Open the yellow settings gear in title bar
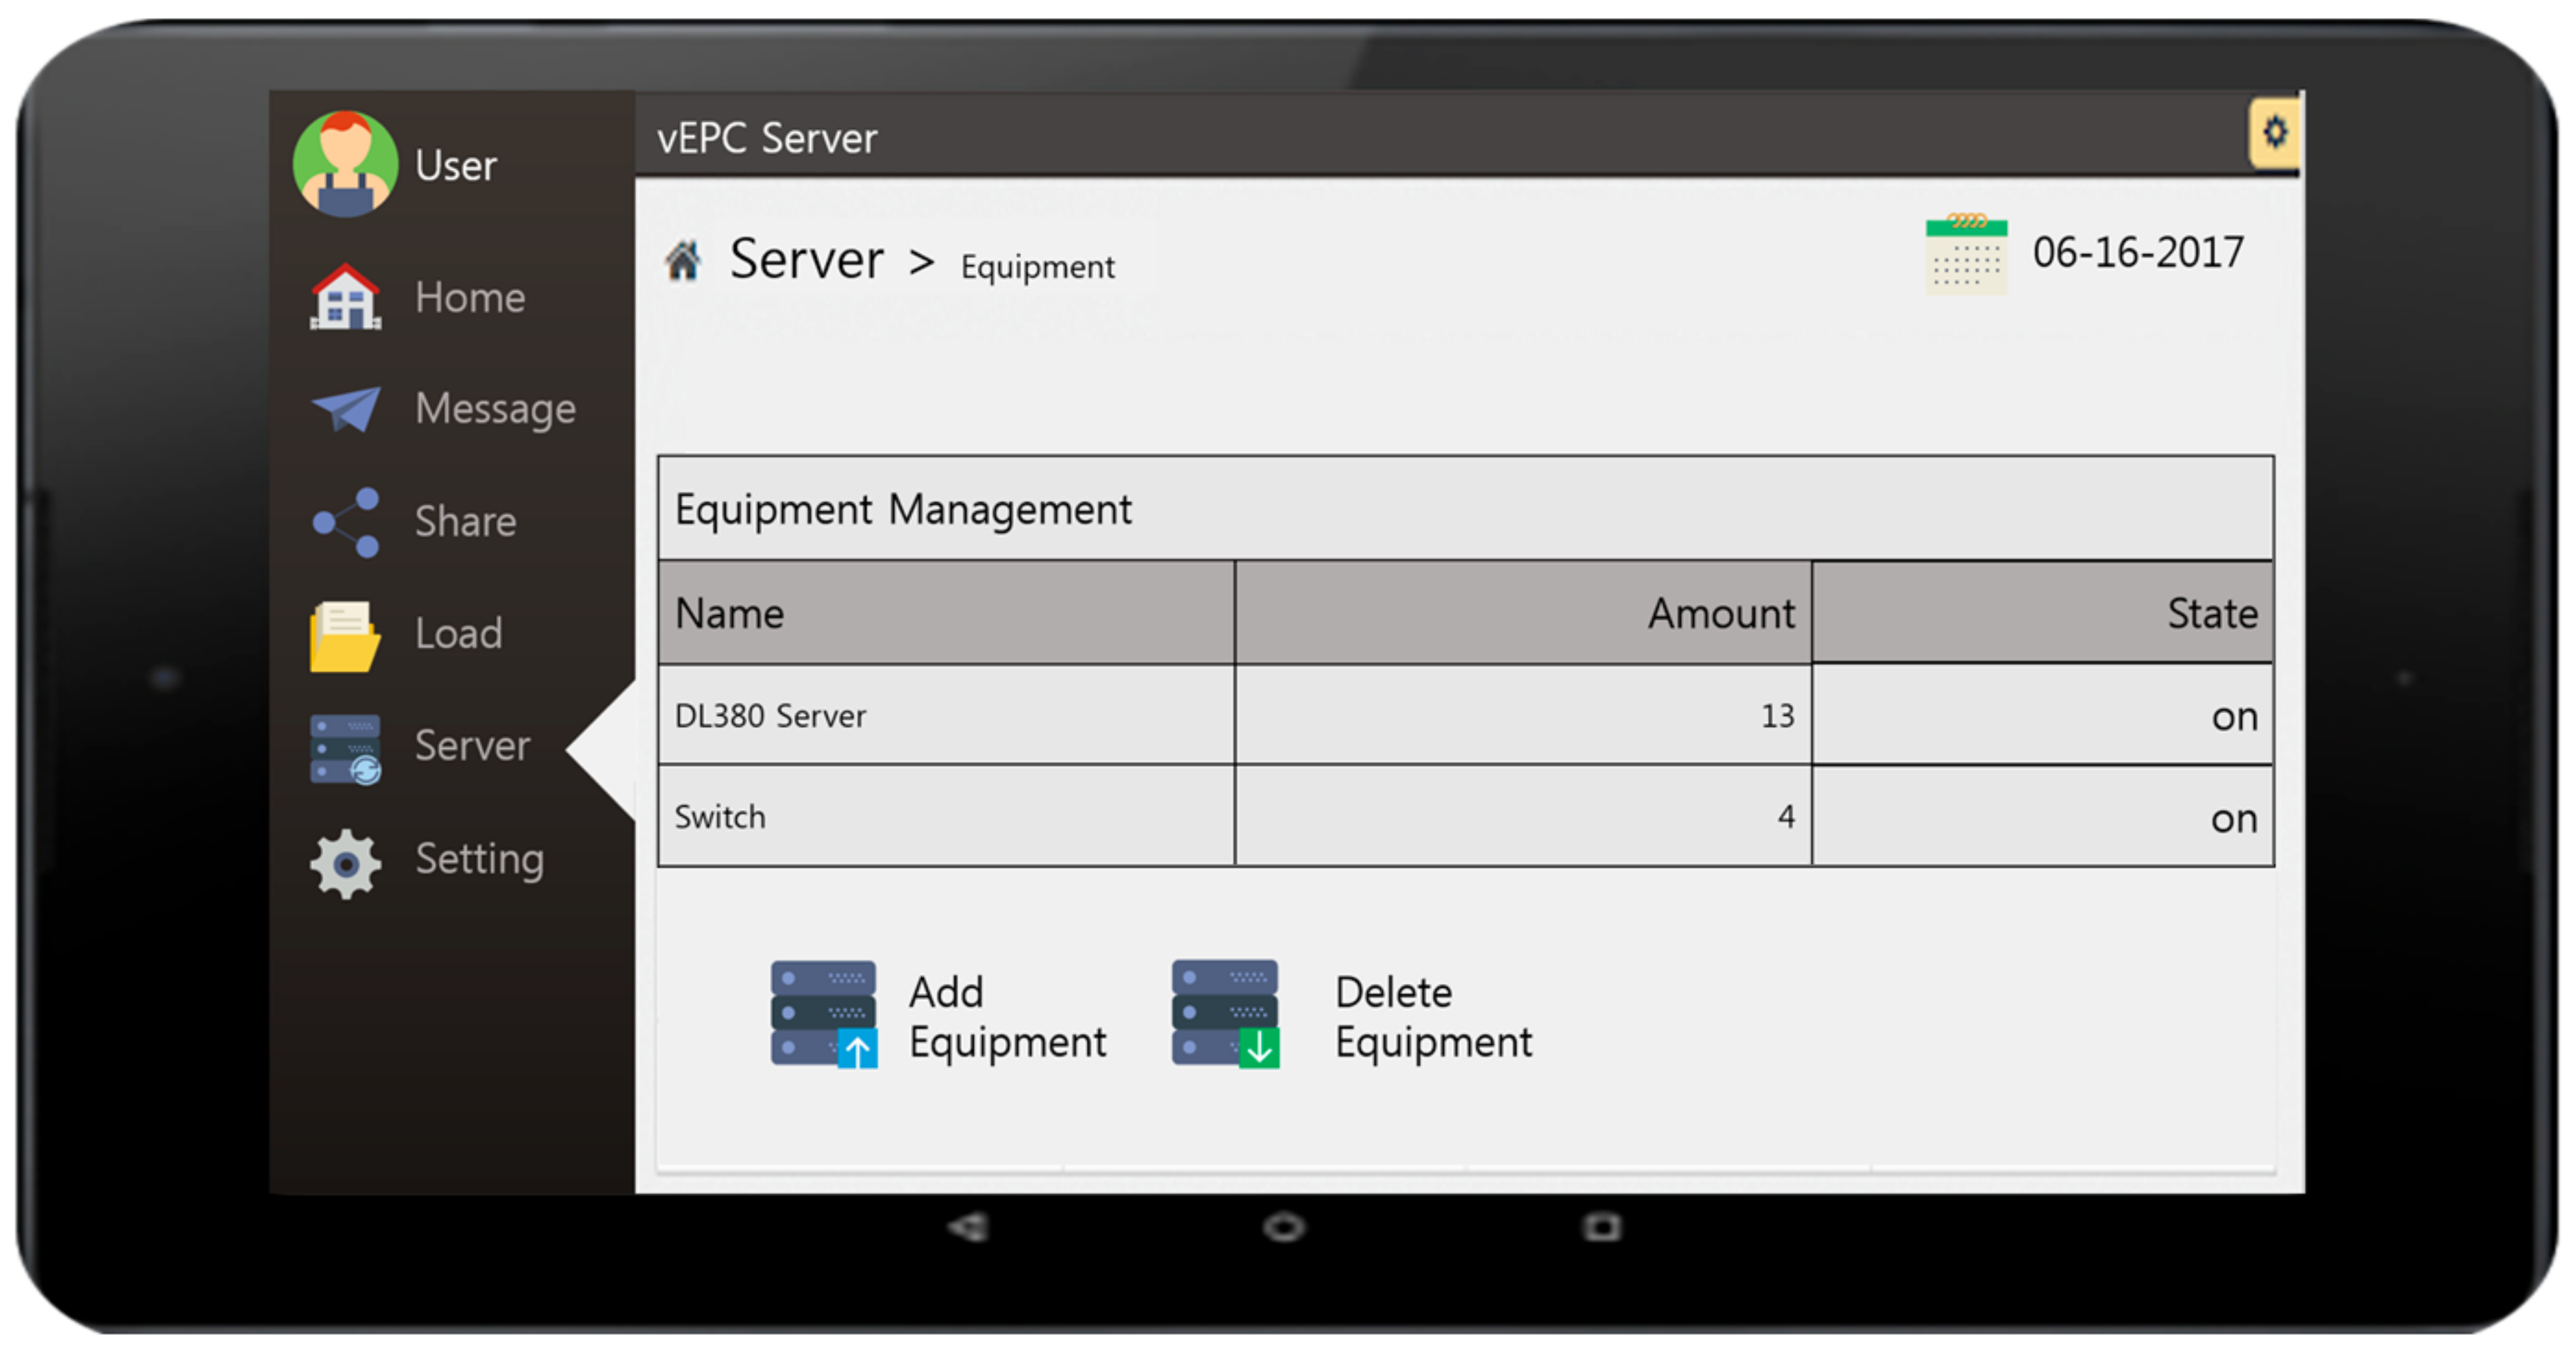Viewport: 2576px width, 1346px height. (2274, 132)
